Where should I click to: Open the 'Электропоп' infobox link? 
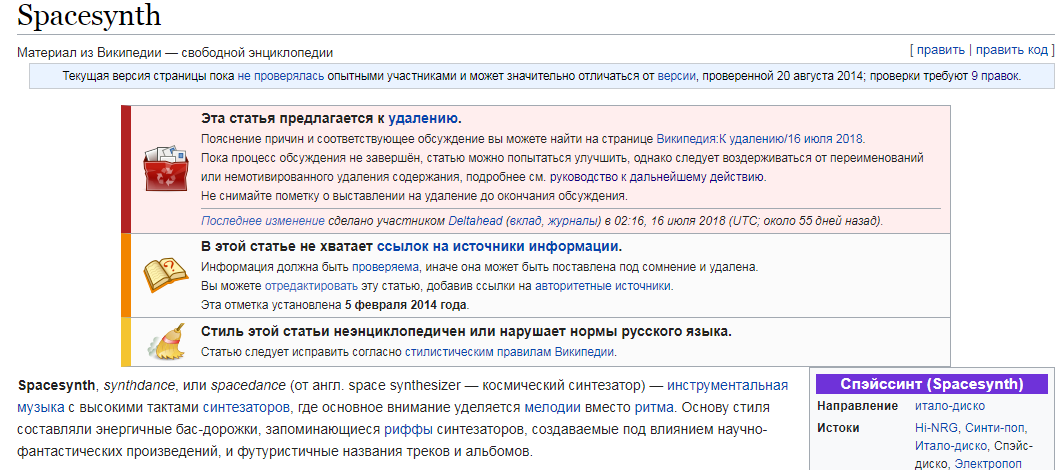(988, 465)
